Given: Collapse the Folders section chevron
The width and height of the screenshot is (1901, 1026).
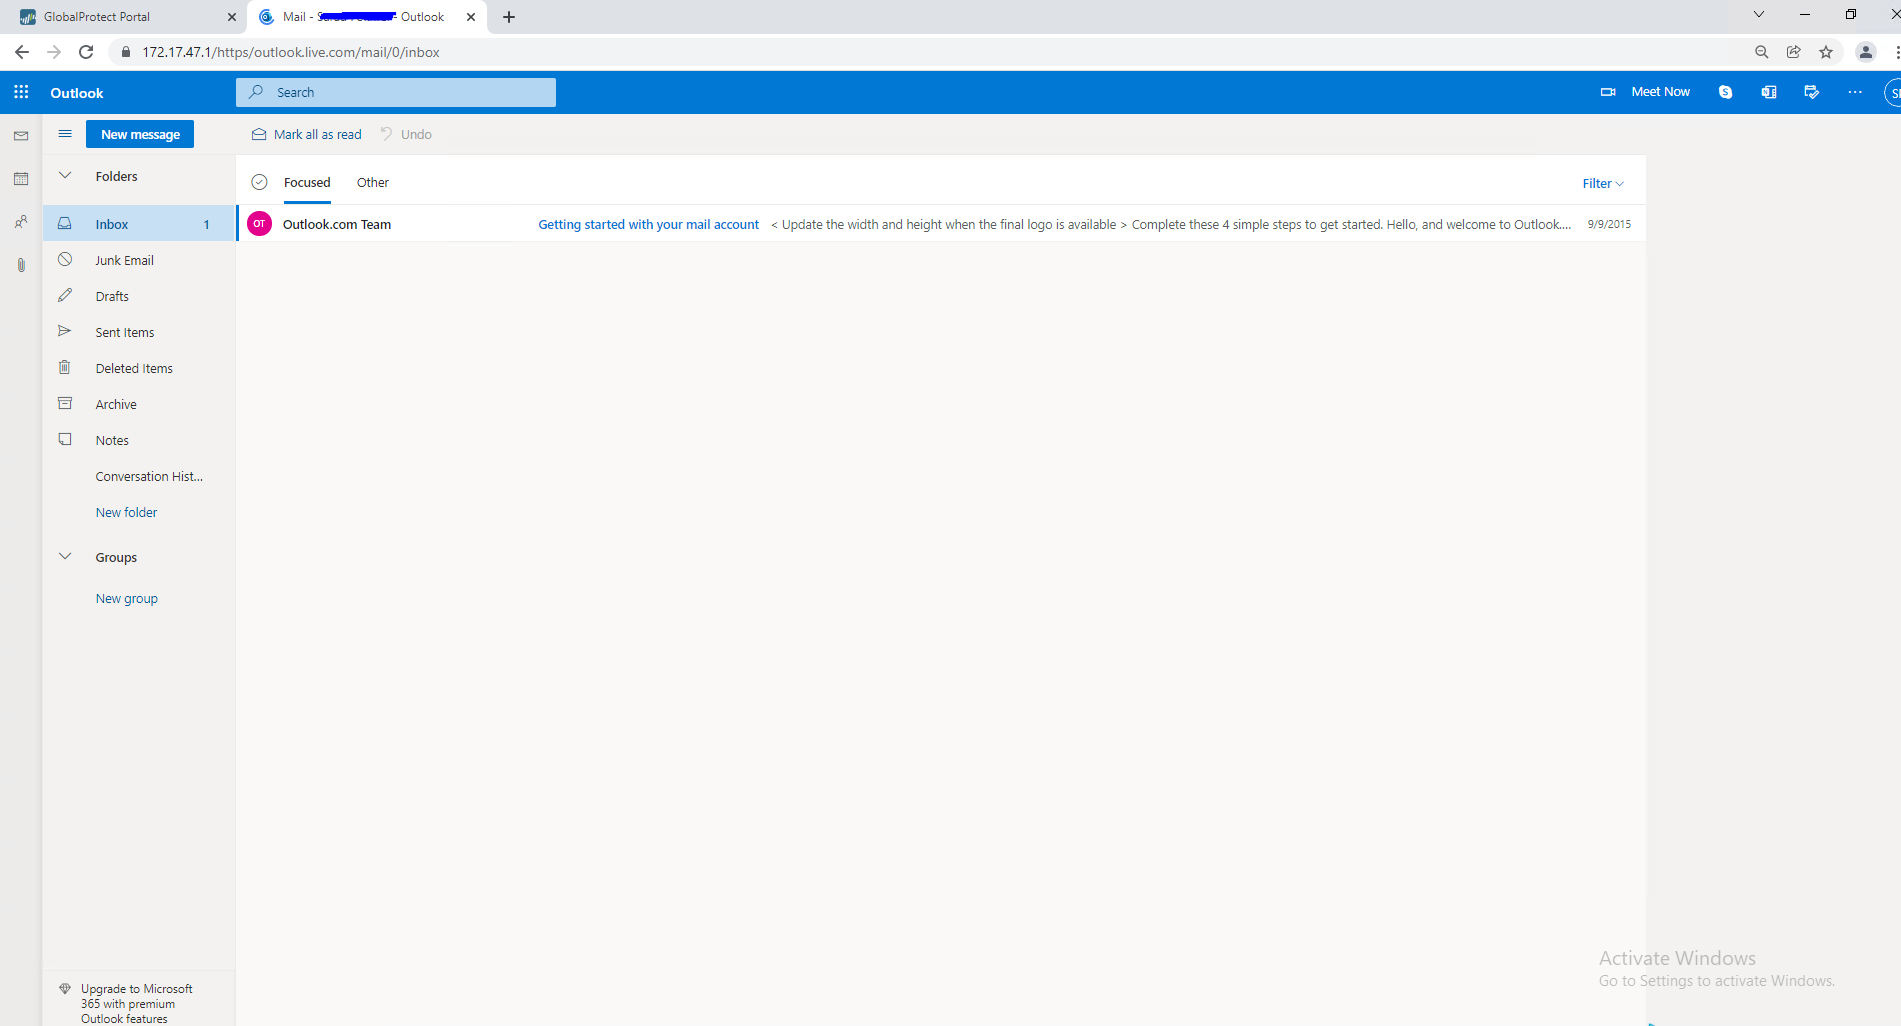Looking at the screenshot, I should click(x=65, y=175).
